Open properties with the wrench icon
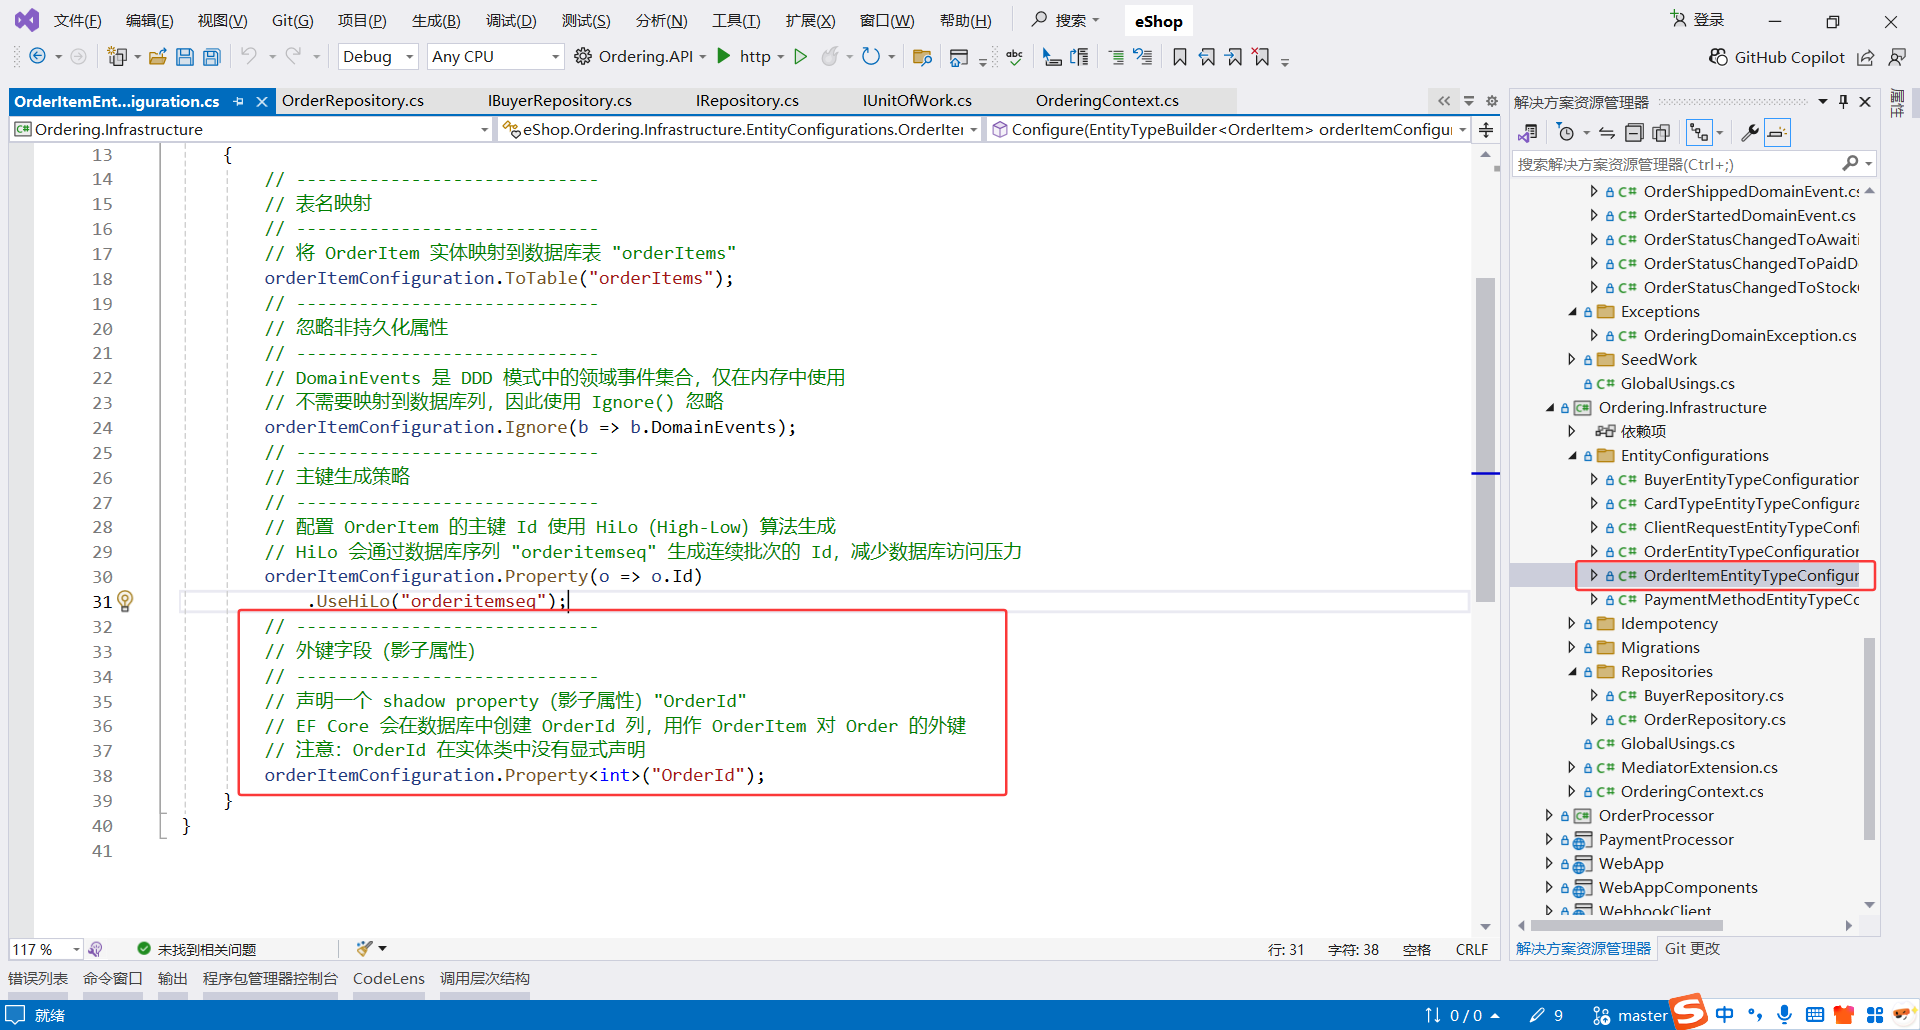The image size is (1920, 1030). 1751,131
